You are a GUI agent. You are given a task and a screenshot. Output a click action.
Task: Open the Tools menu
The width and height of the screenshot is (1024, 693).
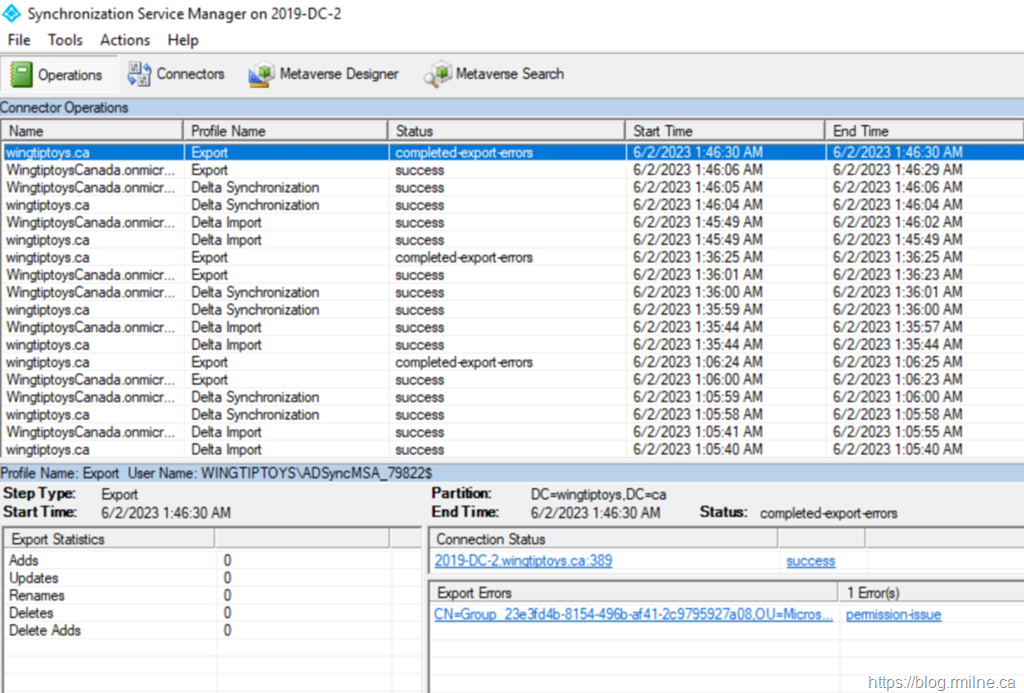[x=65, y=40]
